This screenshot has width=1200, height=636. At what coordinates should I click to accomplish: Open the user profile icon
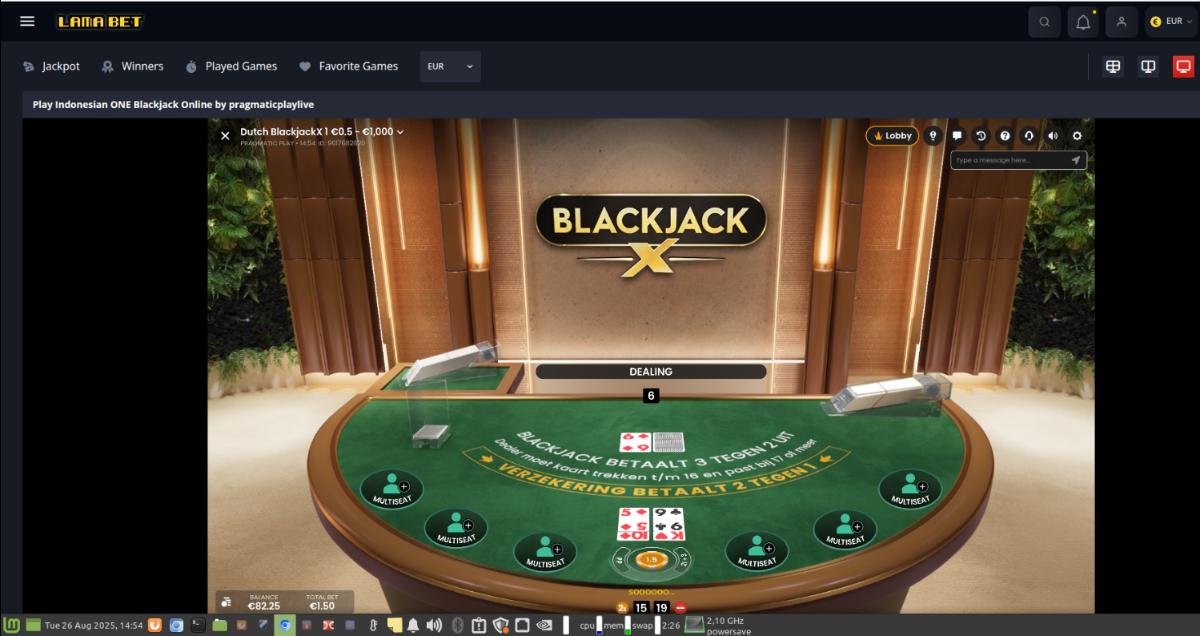tap(1122, 21)
